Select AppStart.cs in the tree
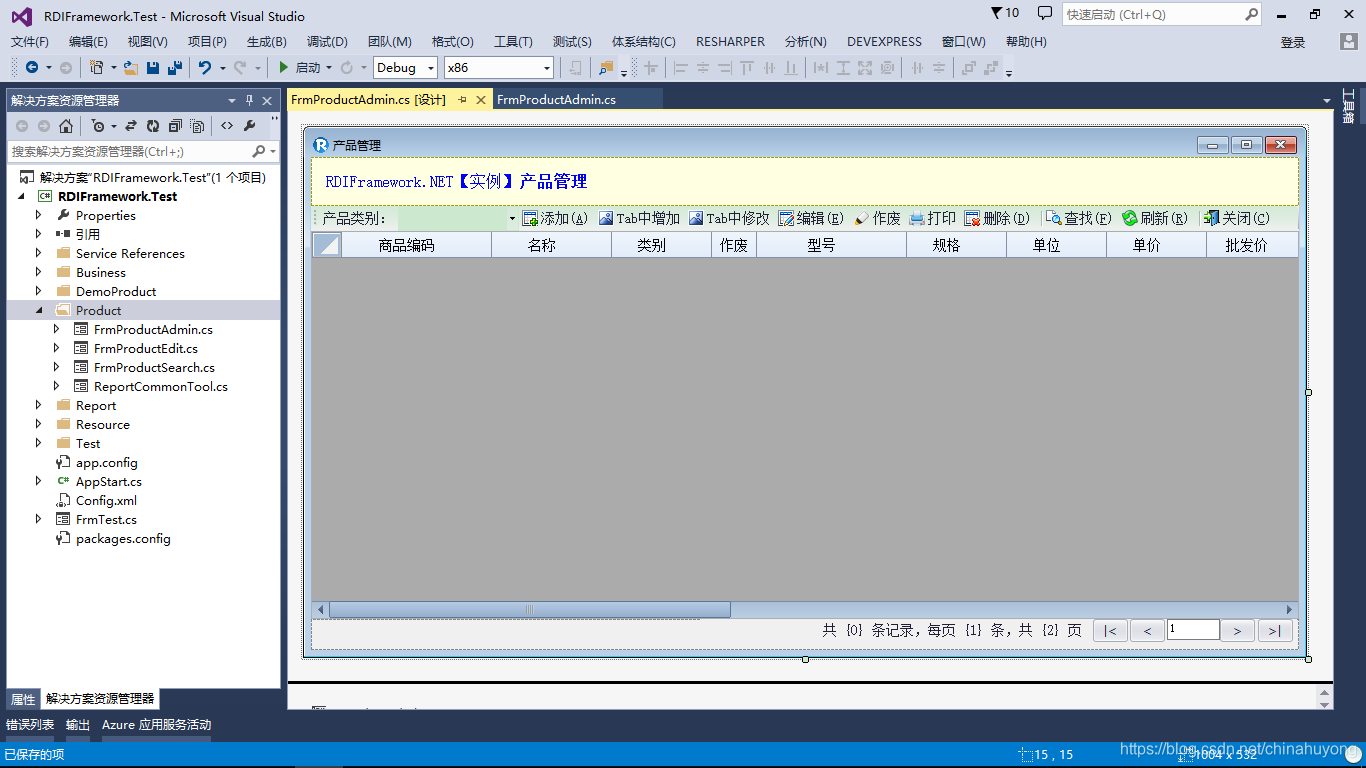Image resolution: width=1366 pixels, height=768 pixels. tap(109, 481)
